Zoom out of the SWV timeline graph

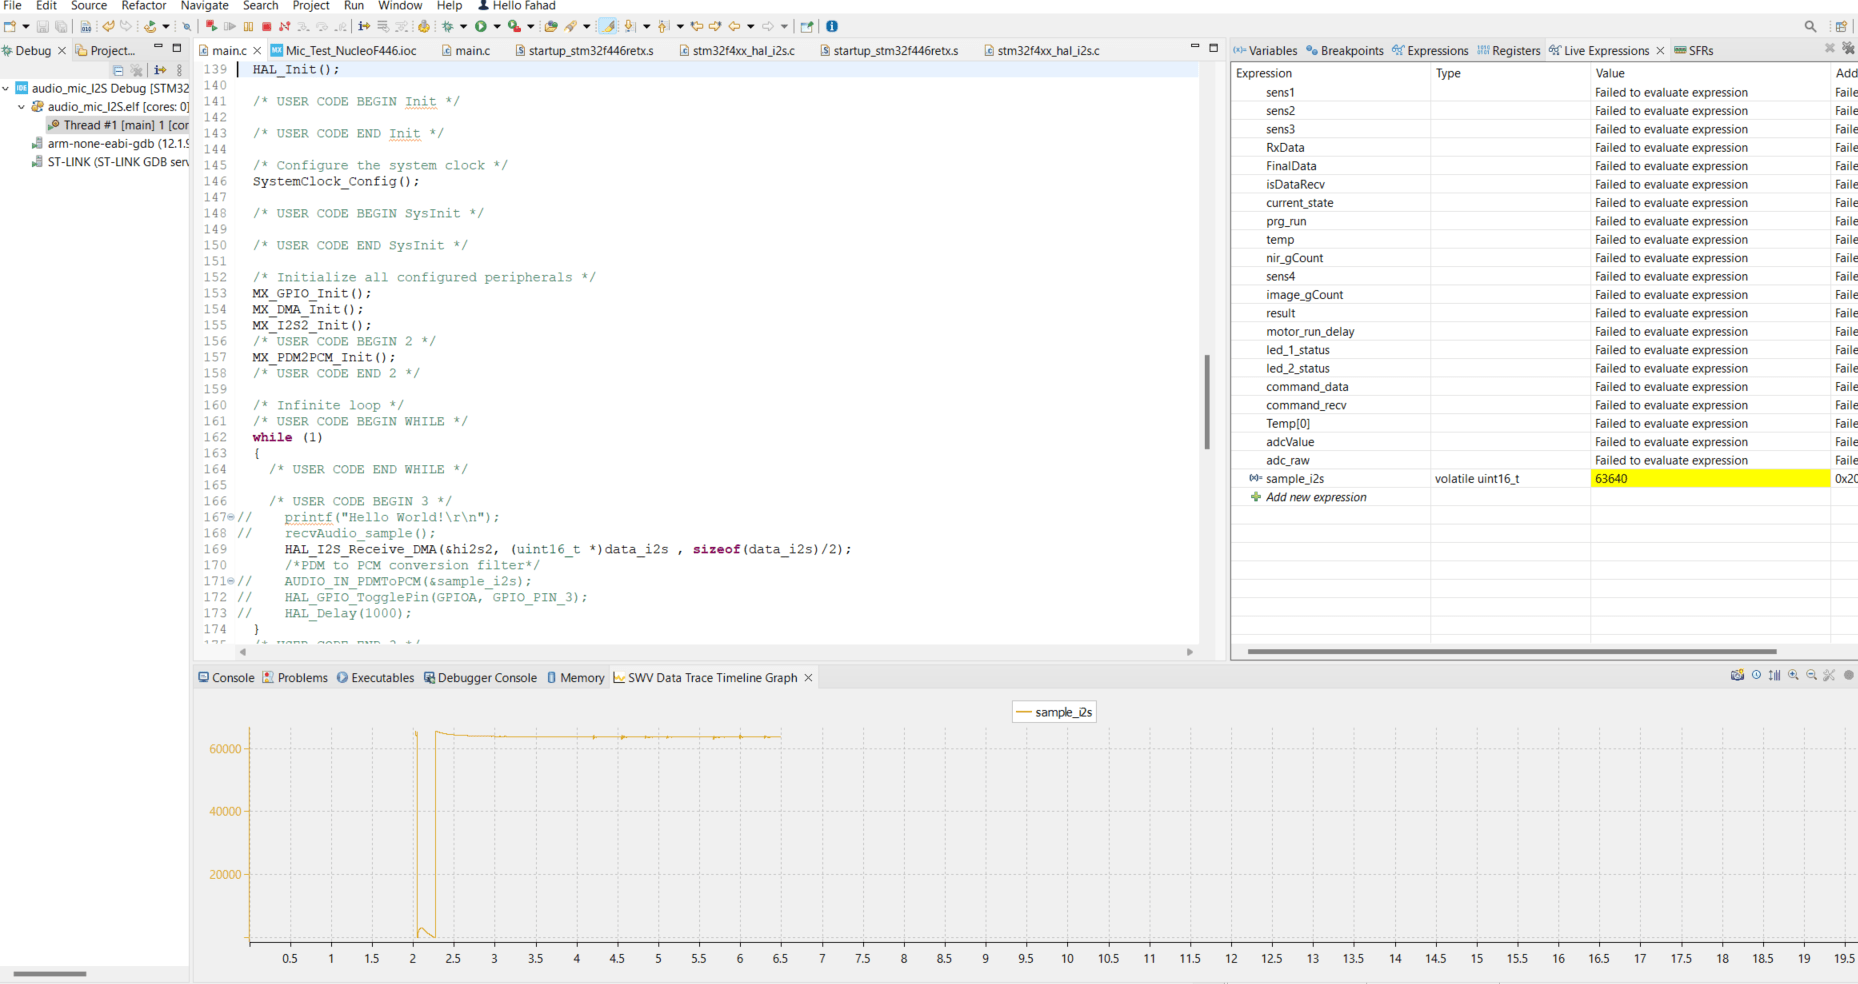pyautogui.click(x=1811, y=675)
